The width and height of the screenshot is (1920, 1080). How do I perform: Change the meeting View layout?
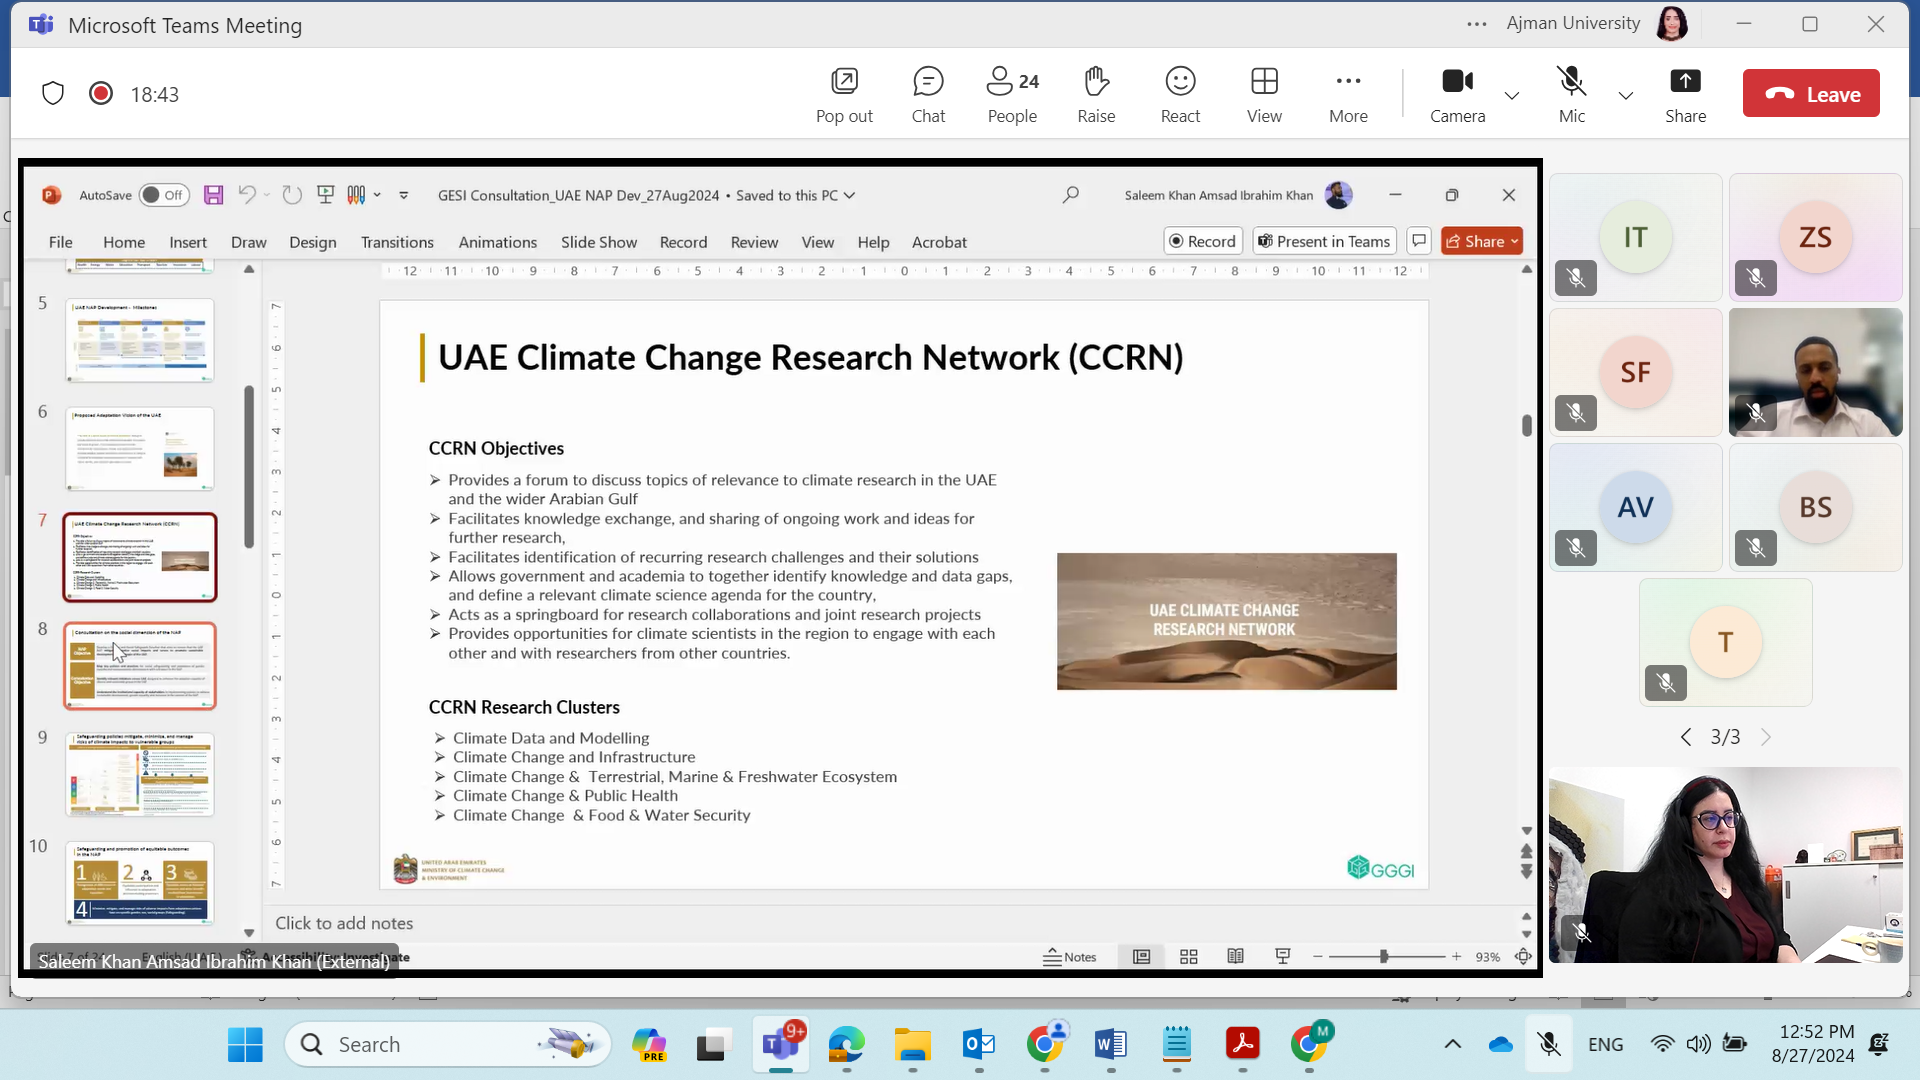[1264, 94]
